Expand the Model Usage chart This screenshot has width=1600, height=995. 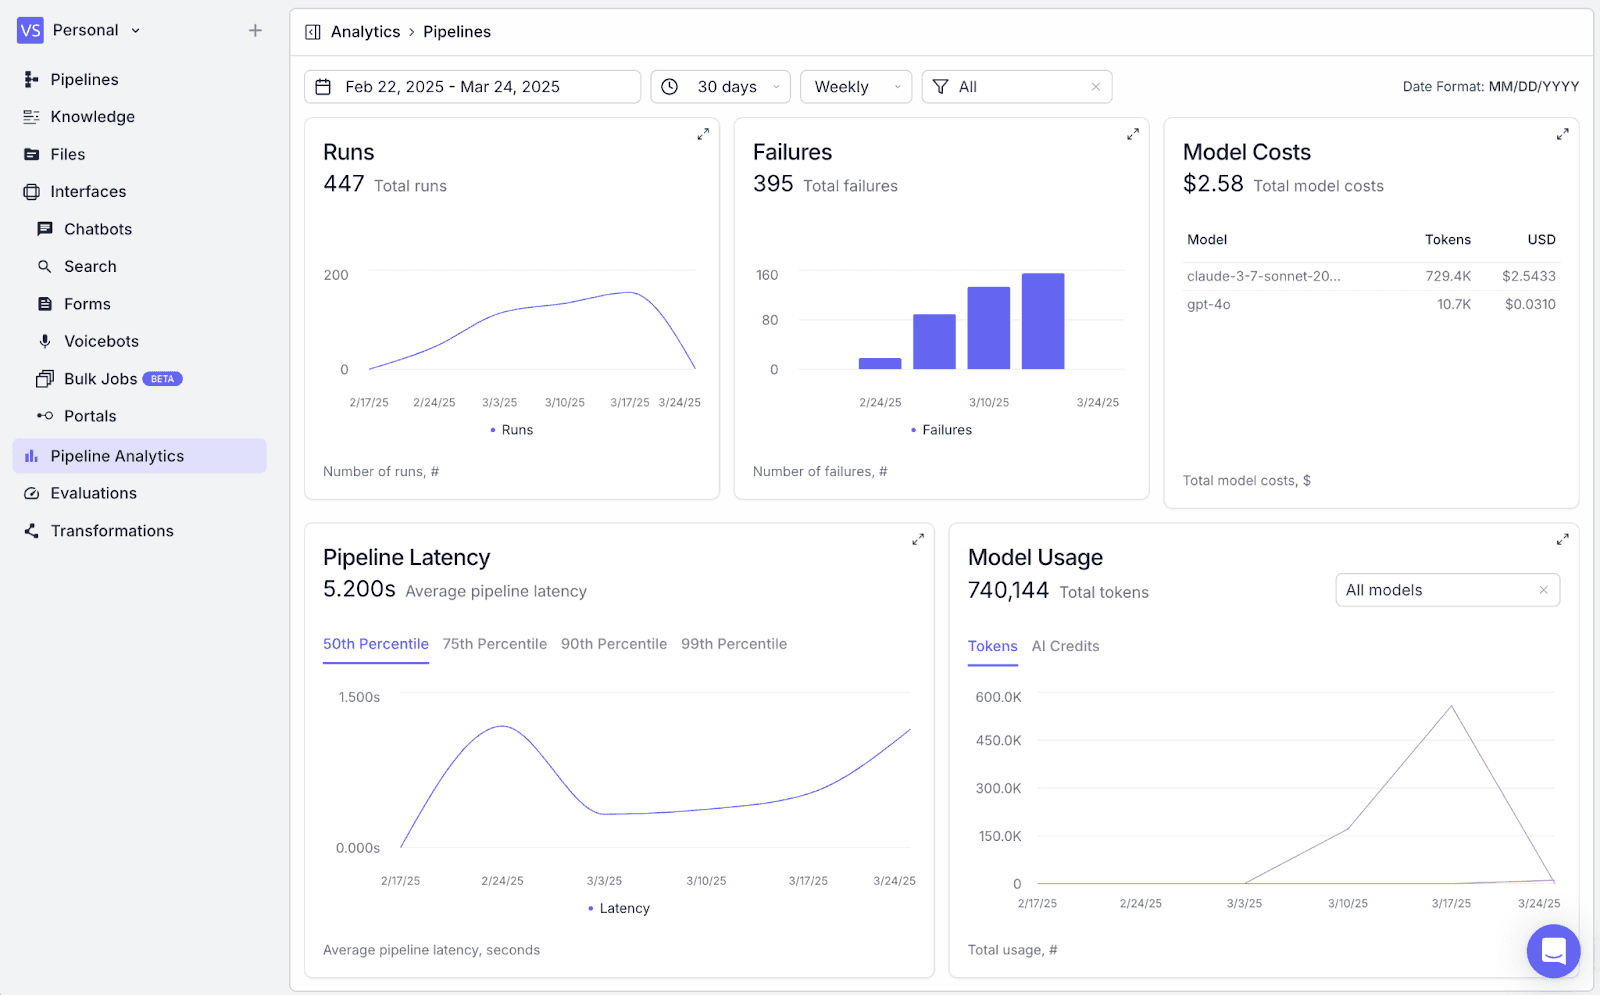(1562, 539)
